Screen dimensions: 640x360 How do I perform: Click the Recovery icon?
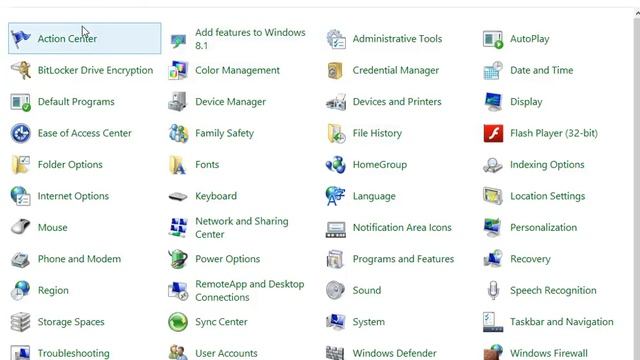[x=493, y=259]
